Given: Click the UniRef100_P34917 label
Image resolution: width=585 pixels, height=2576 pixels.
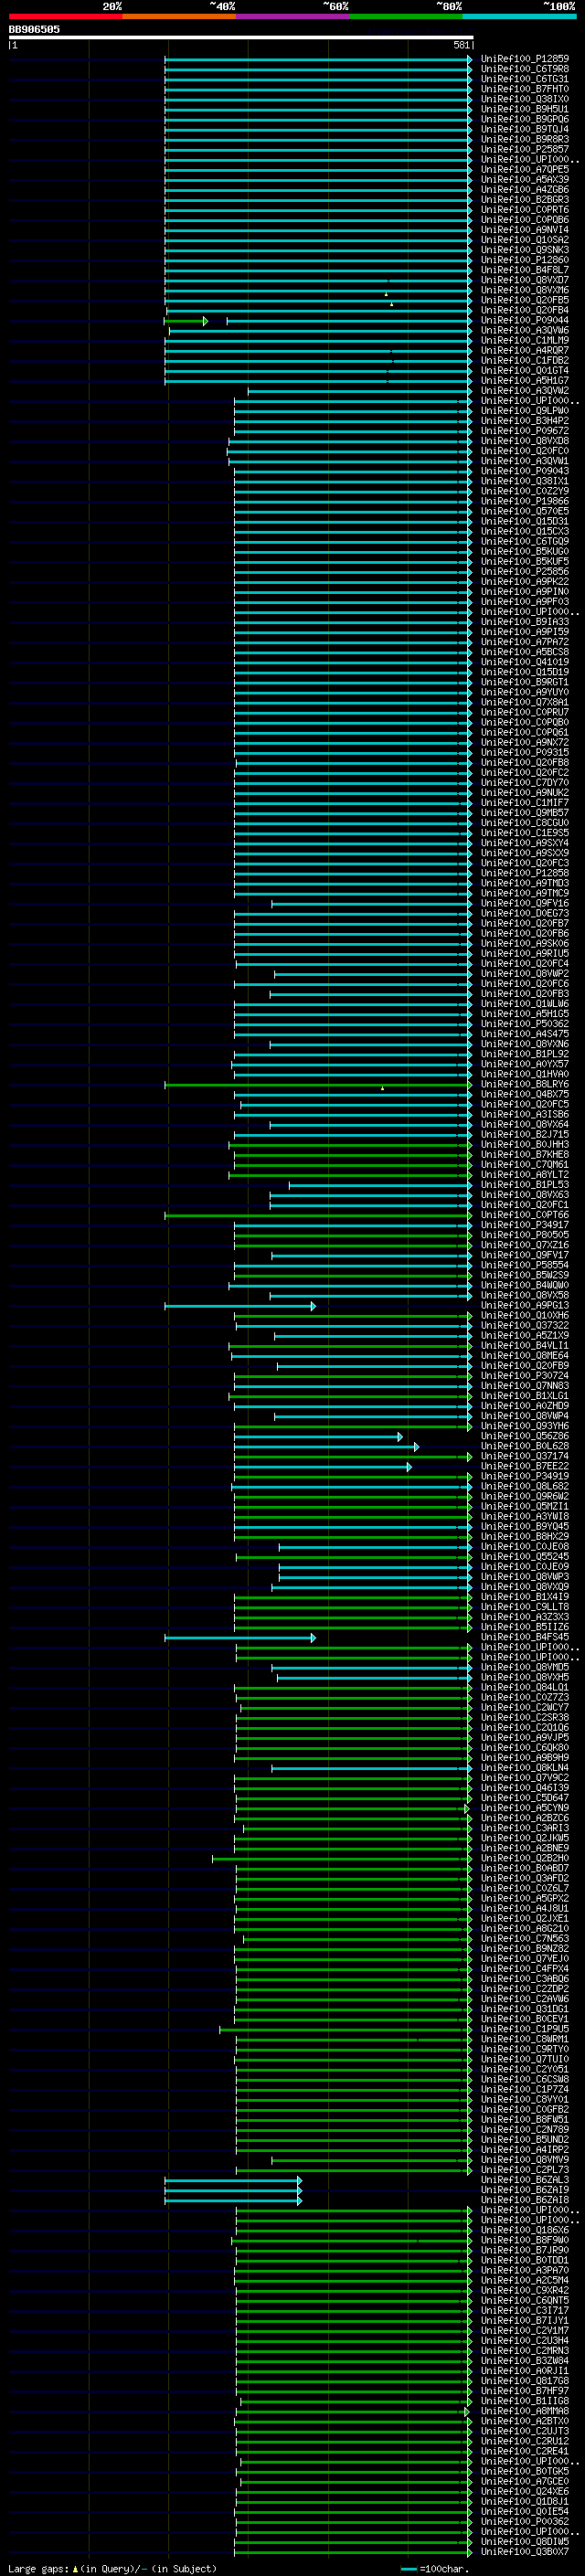Looking at the screenshot, I should click(525, 1225).
